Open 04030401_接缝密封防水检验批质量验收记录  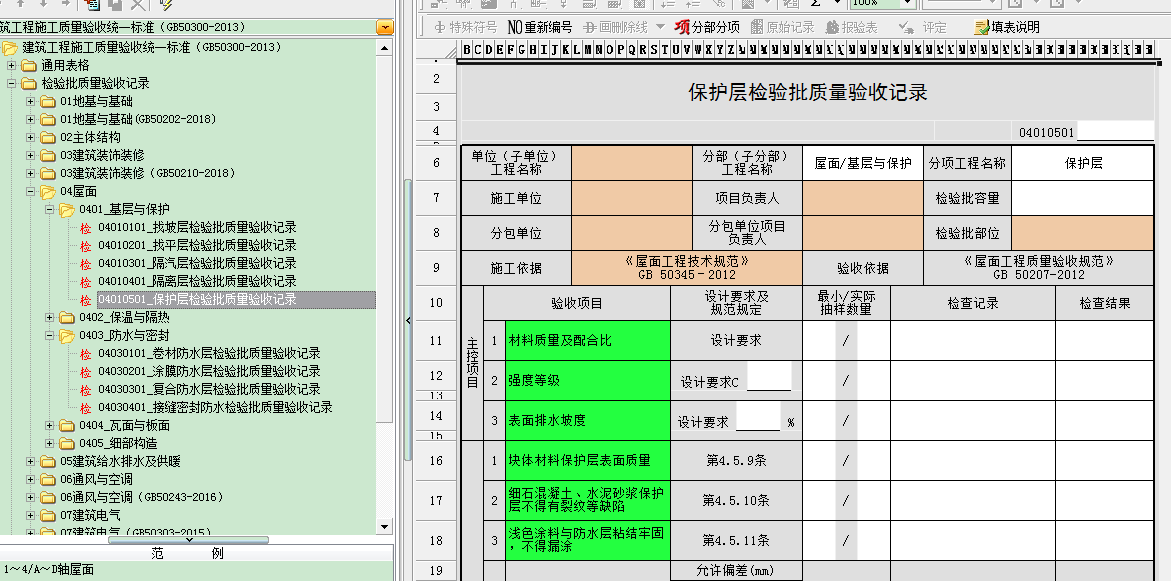214,407
